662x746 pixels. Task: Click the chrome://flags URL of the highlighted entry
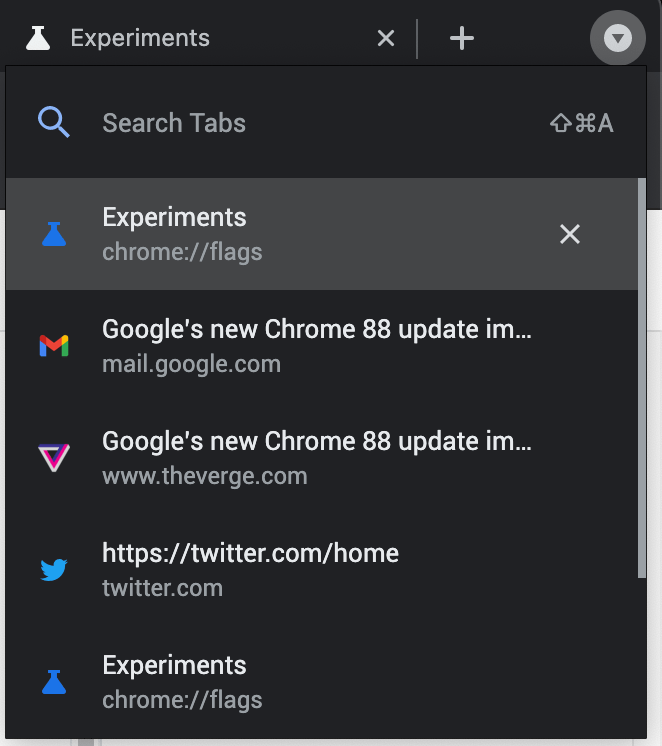click(x=182, y=251)
